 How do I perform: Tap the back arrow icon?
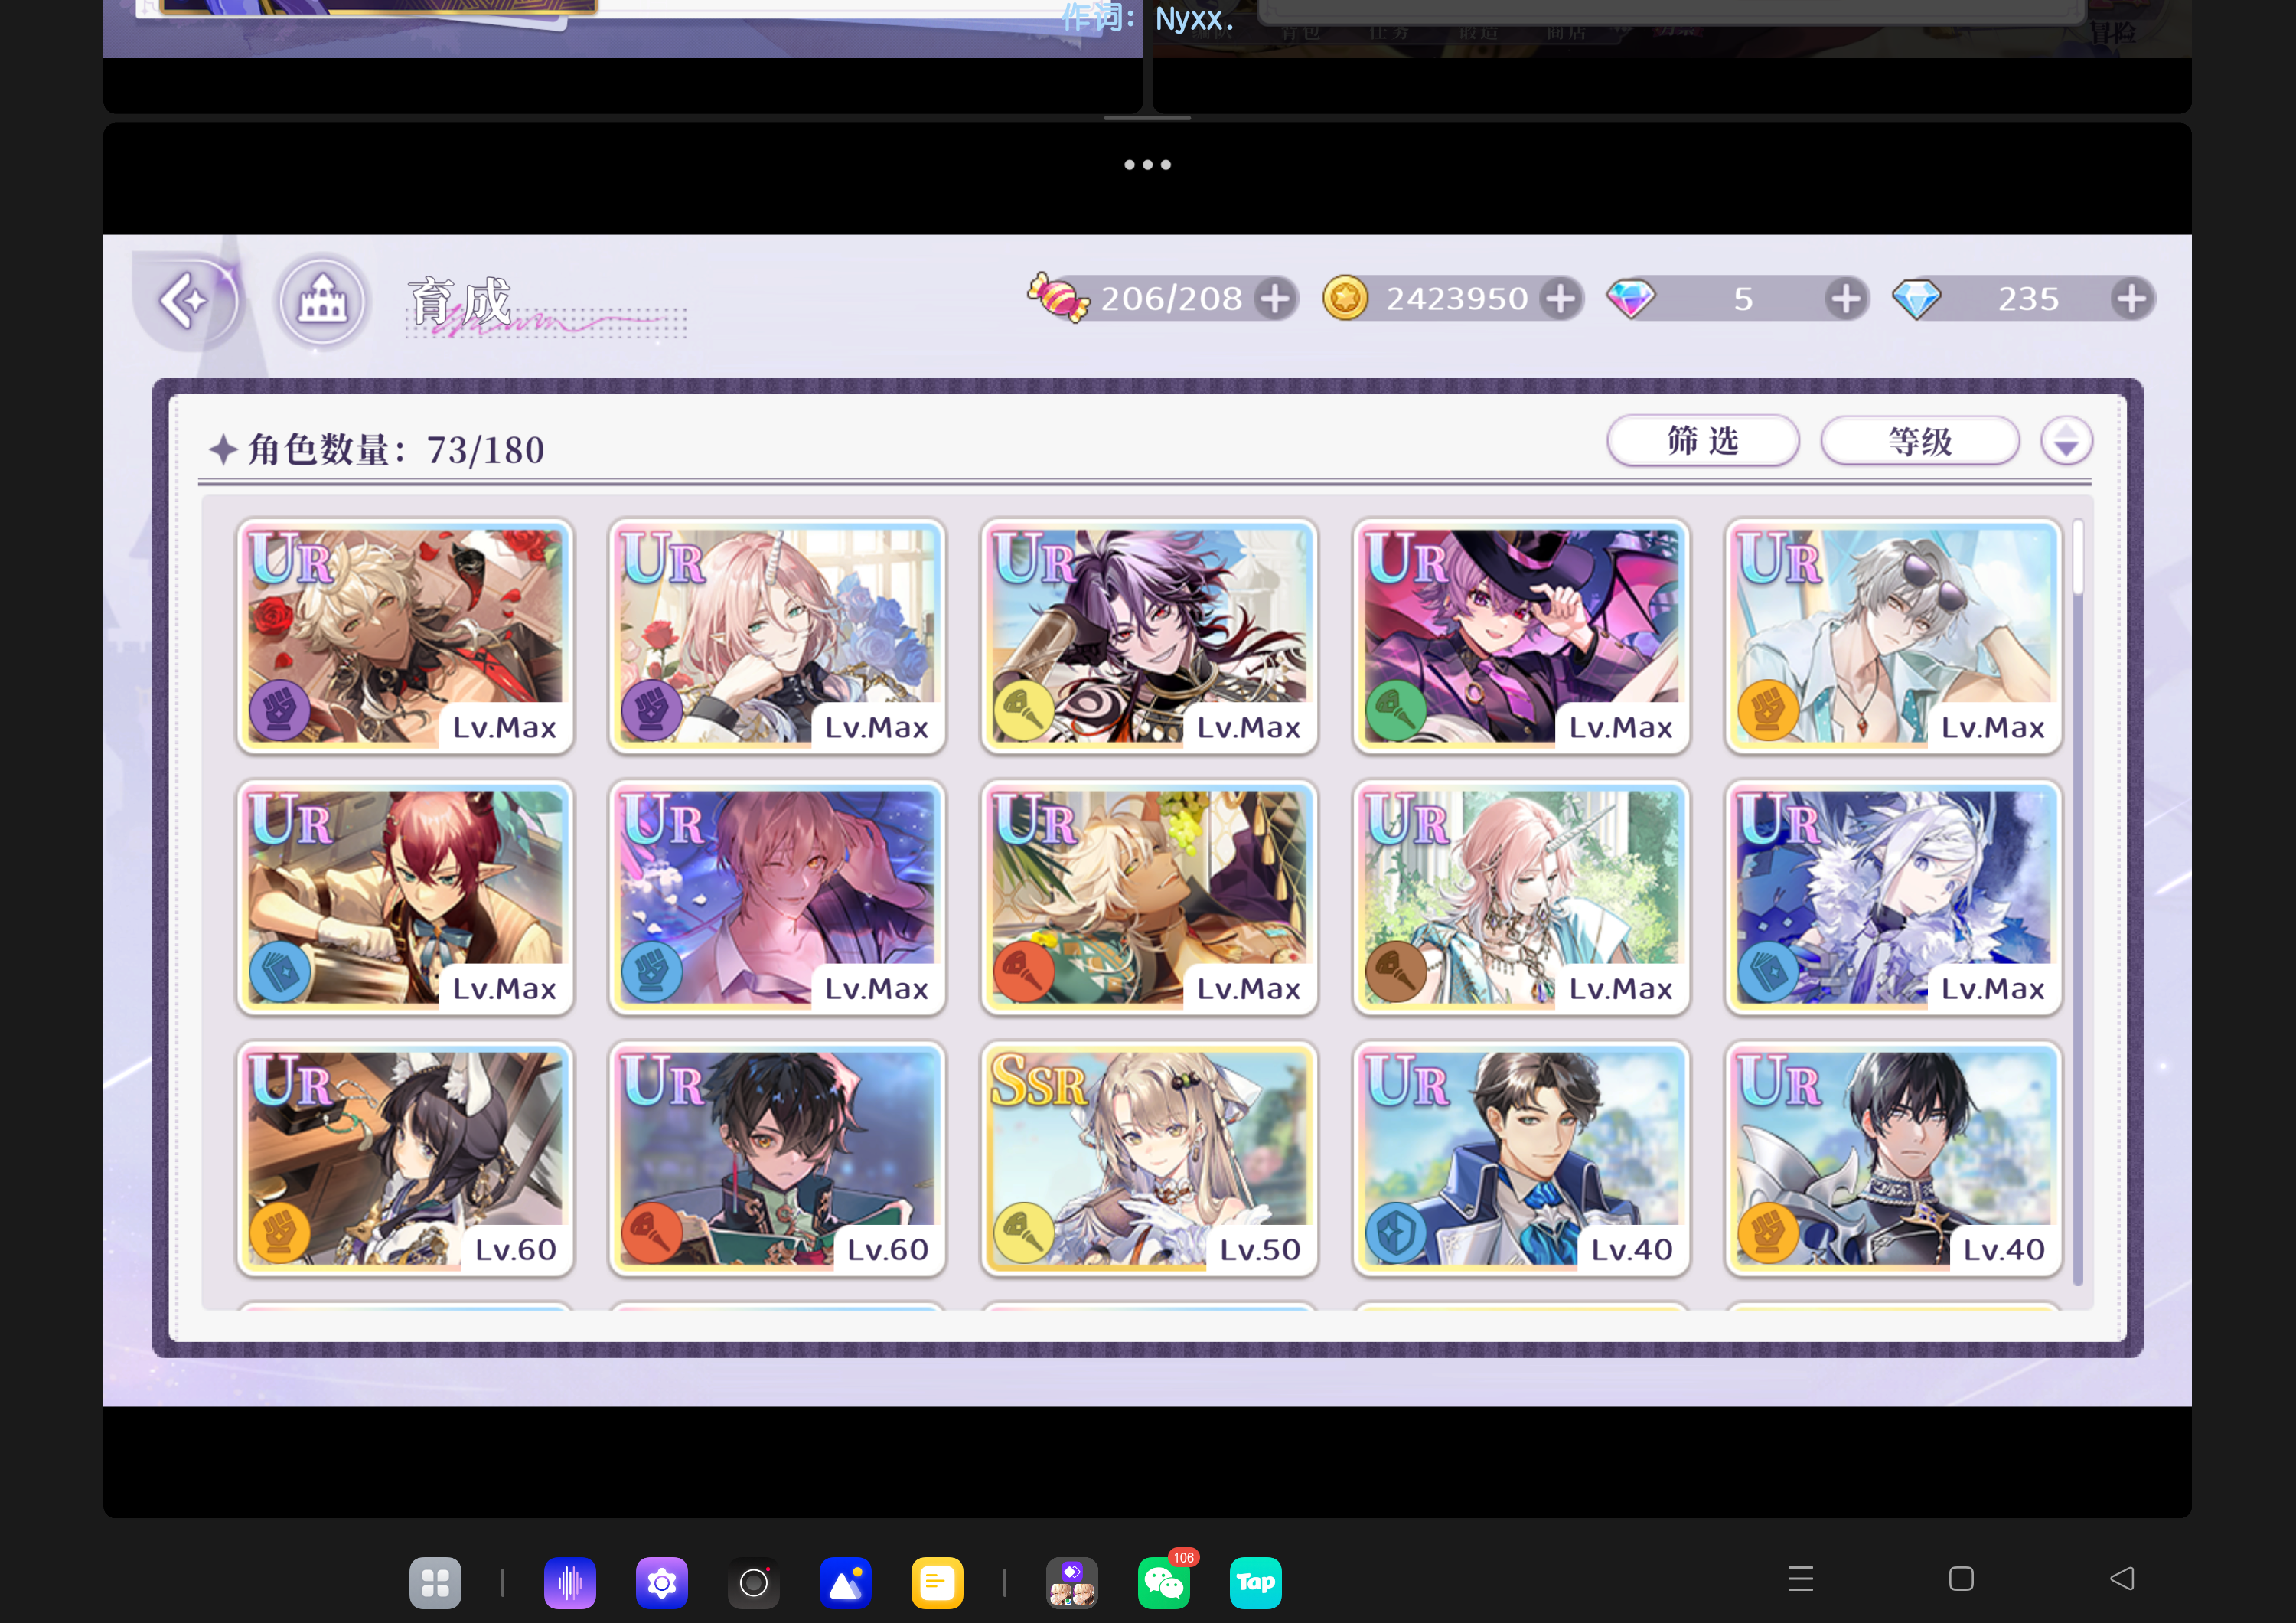click(186, 300)
